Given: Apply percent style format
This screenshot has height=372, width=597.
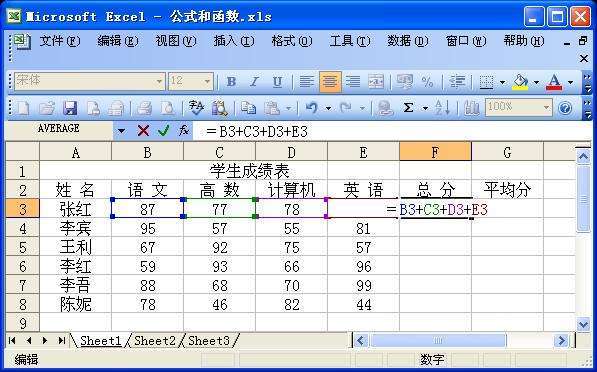Looking at the screenshot, I should pos(428,81).
